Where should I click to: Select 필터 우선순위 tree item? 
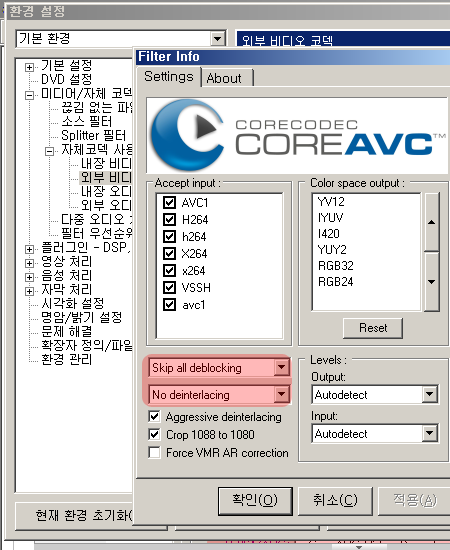[96, 233]
